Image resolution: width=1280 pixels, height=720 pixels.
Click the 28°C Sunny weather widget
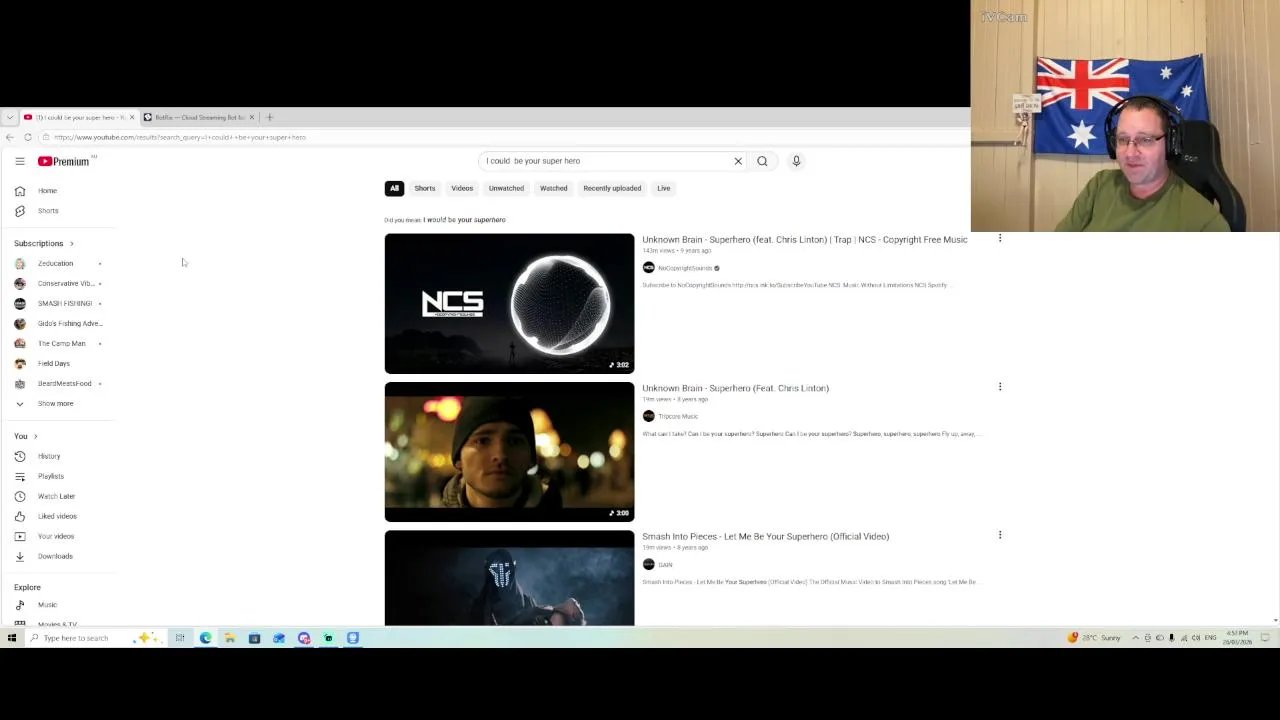coord(1095,638)
